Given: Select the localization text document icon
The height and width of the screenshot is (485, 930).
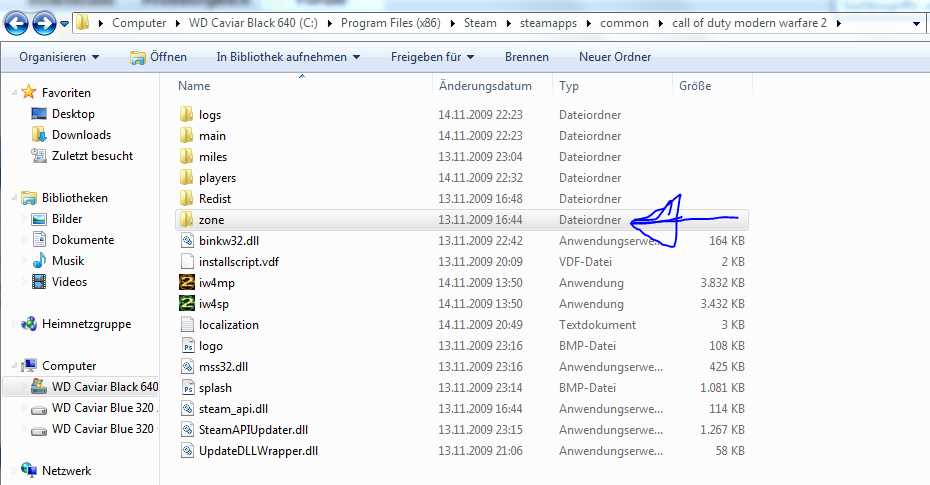Looking at the screenshot, I should tap(187, 324).
